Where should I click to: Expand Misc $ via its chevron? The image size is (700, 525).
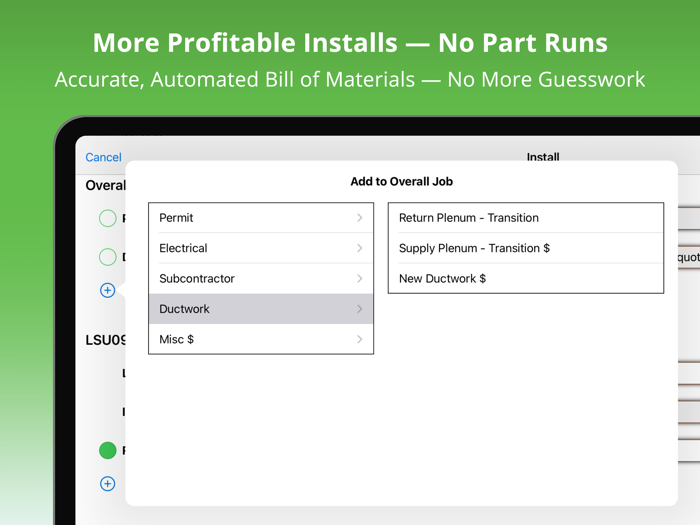(x=360, y=339)
